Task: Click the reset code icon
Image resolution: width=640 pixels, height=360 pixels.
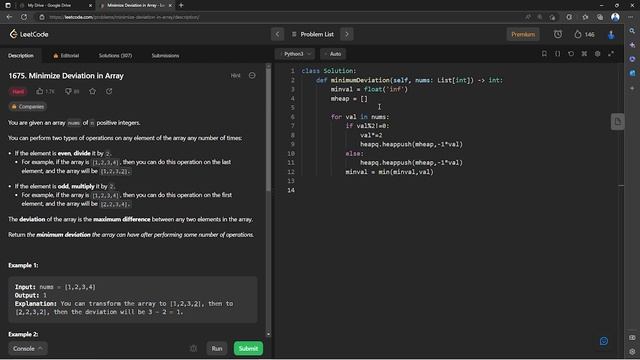Action: (571, 54)
